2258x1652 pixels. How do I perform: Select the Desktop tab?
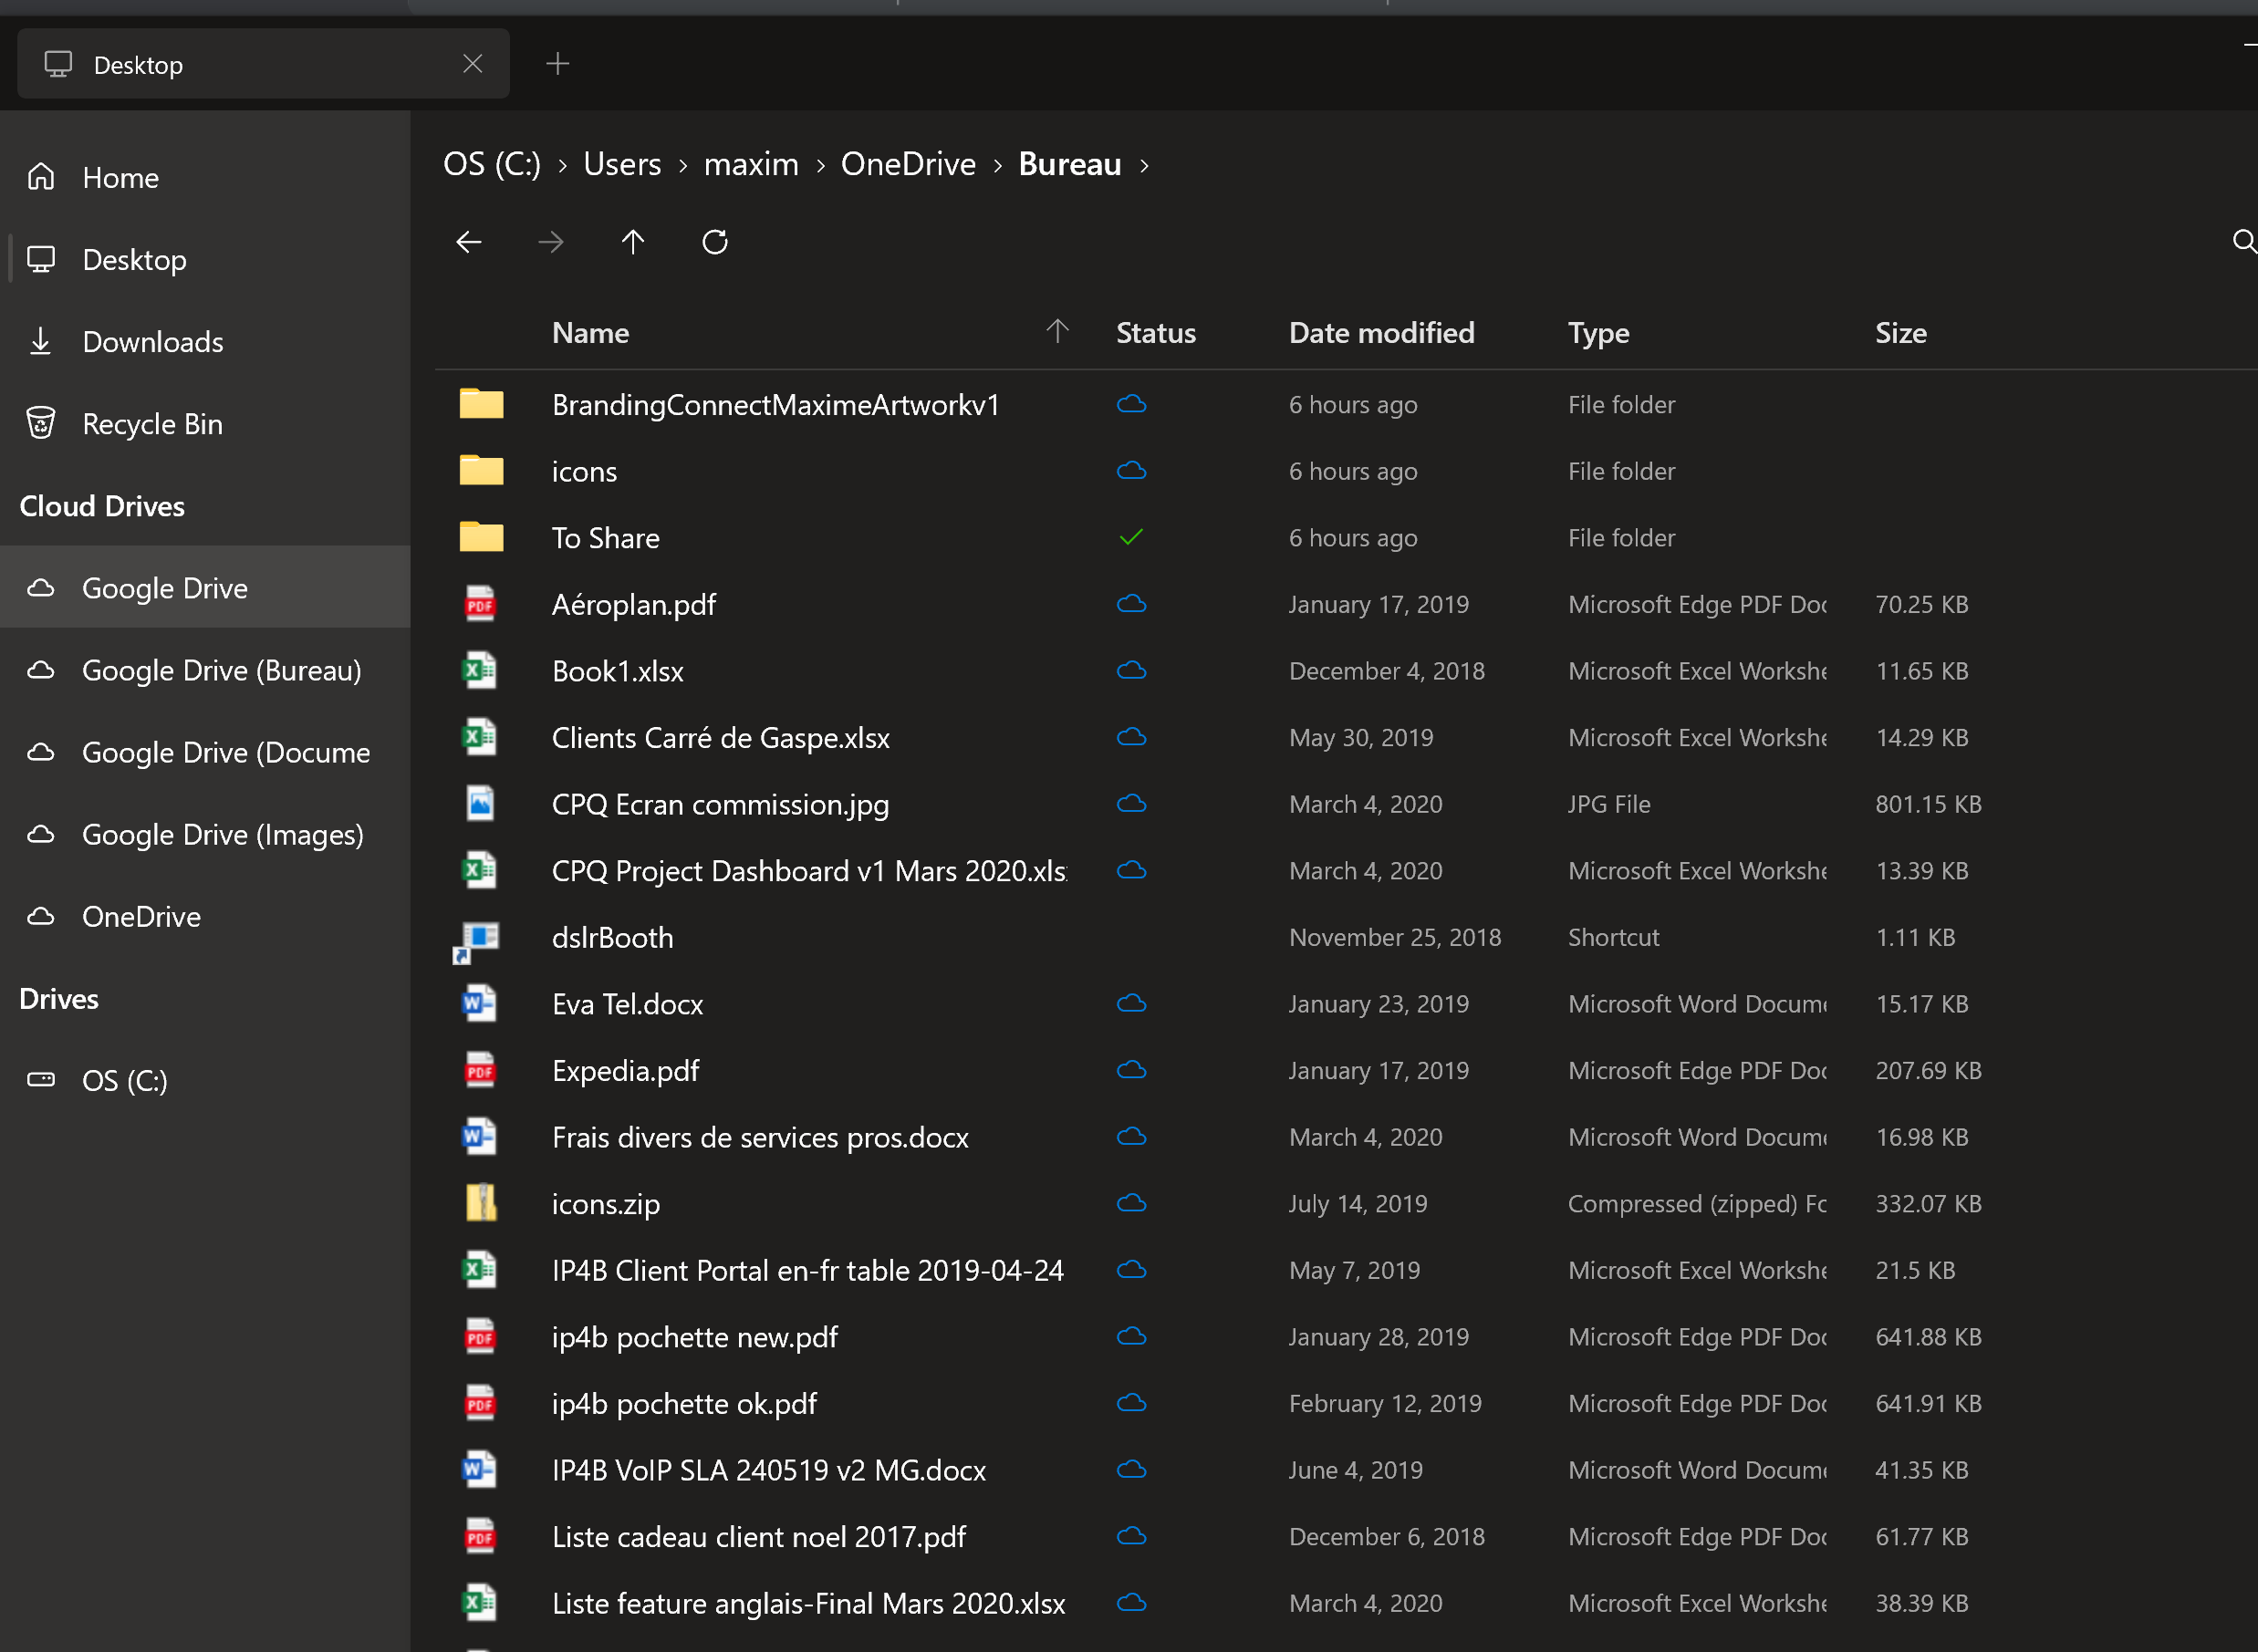[x=264, y=64]
